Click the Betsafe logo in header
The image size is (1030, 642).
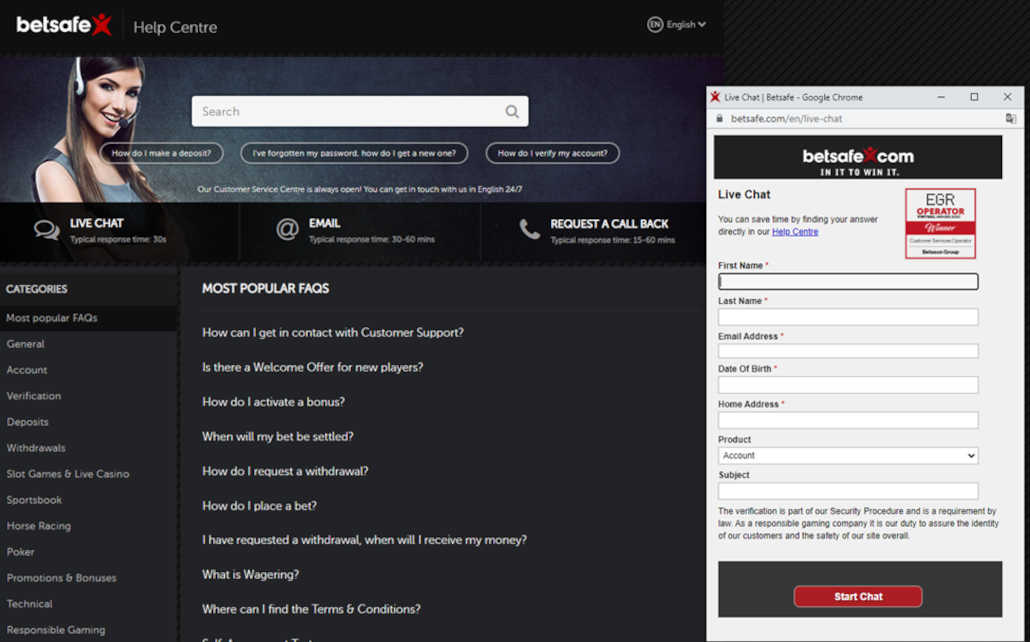pos(64,25)
